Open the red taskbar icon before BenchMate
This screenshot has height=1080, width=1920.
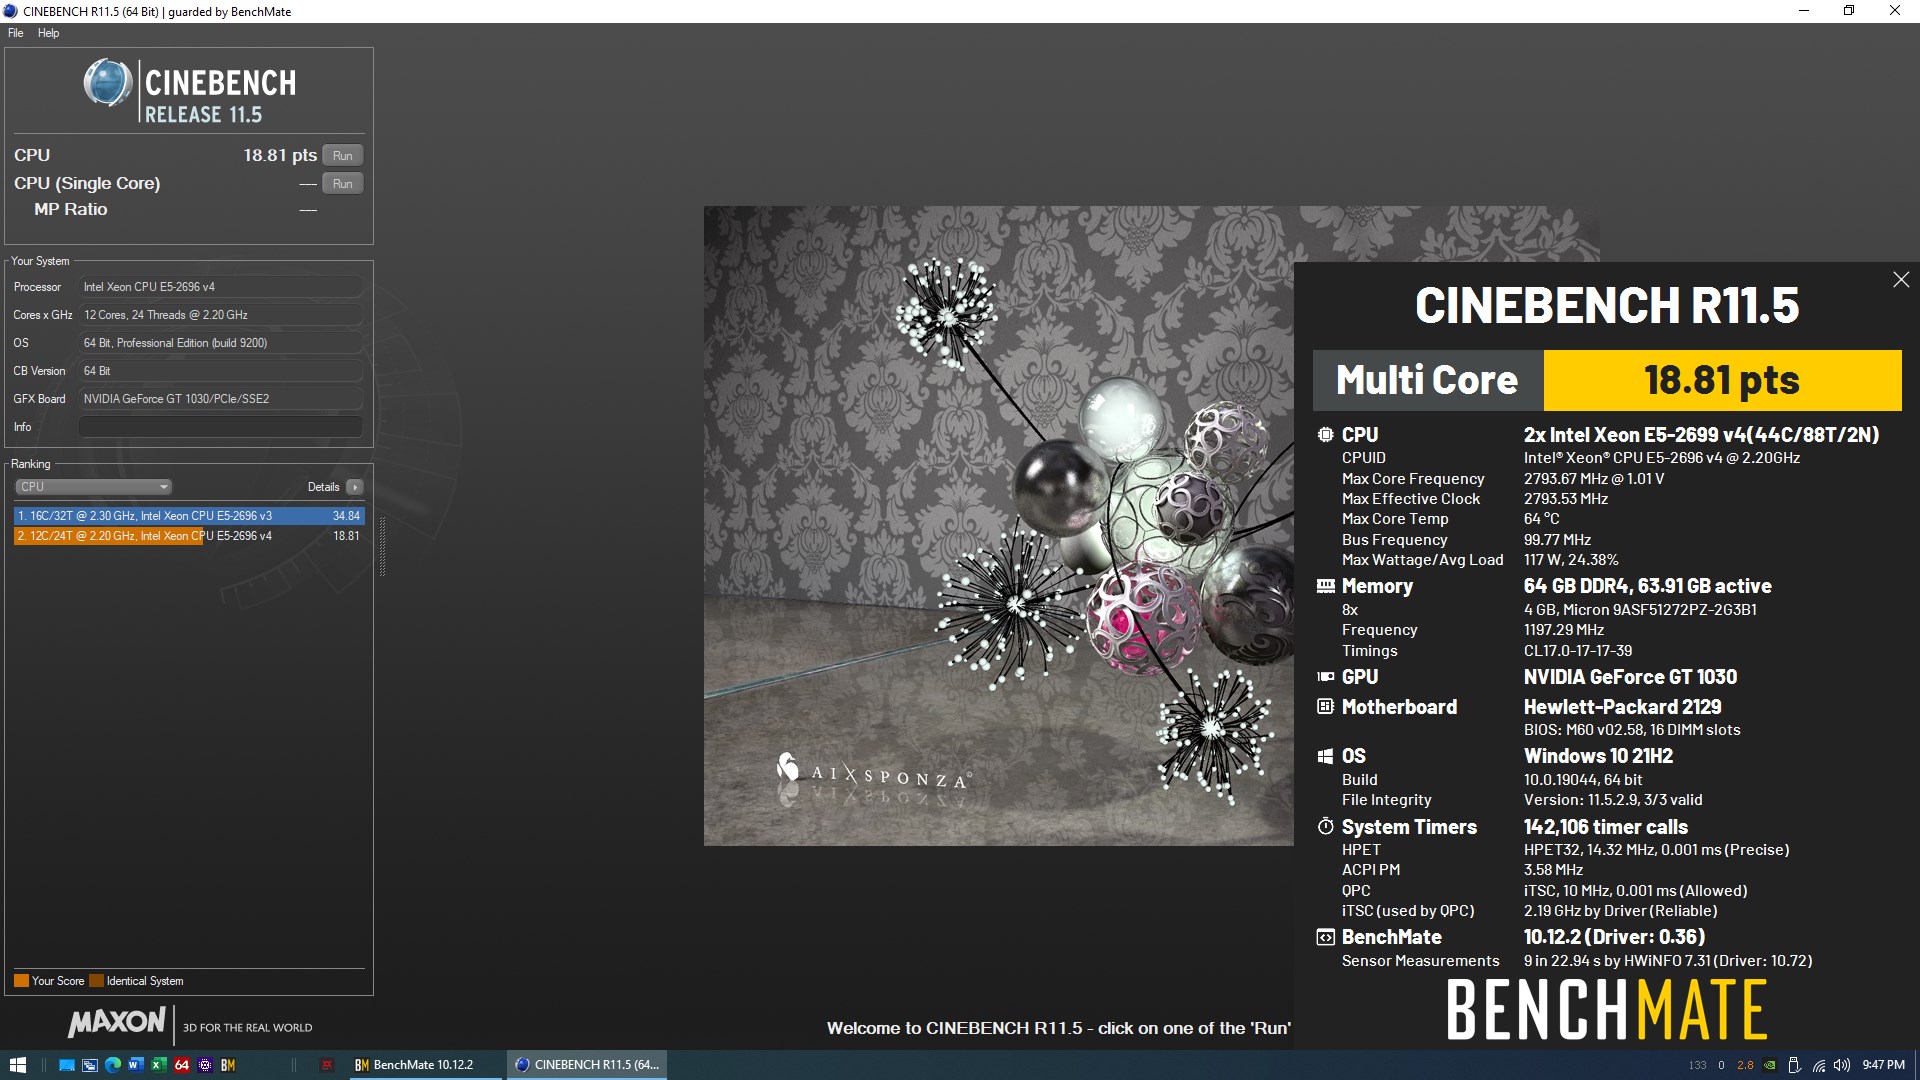click(326, 1065)
